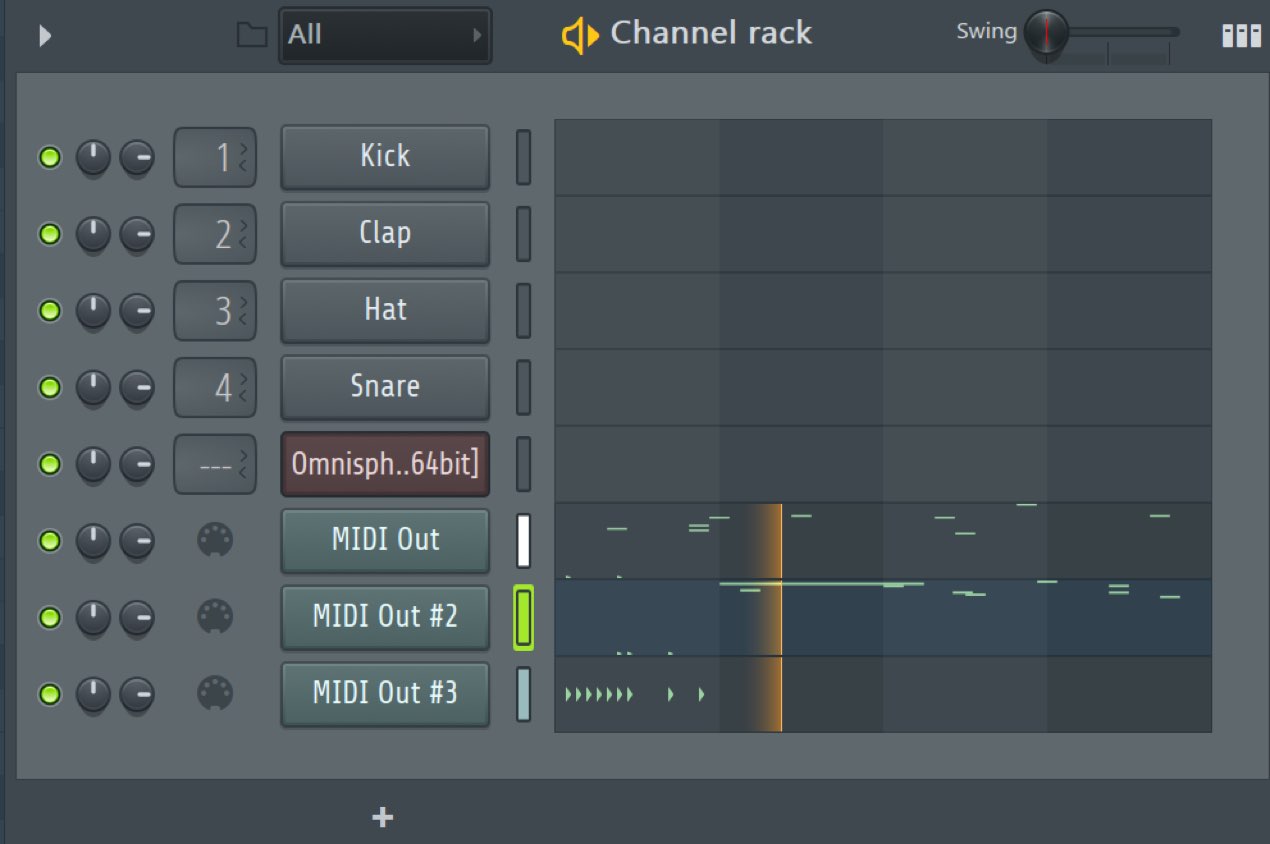Mute the MIDI Out #3 channel
The width and height of the screenshot is (1270, 844).
[49, 693]
